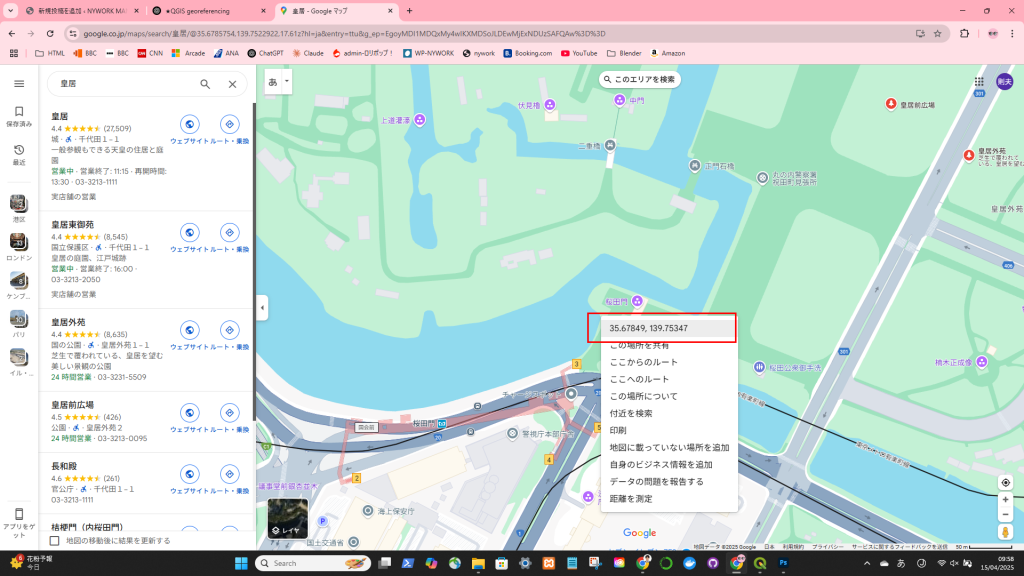Click the route icon for 皇居外苑
The width and height of the screenshot is (1024, 576).
click(x=229, y=330)
